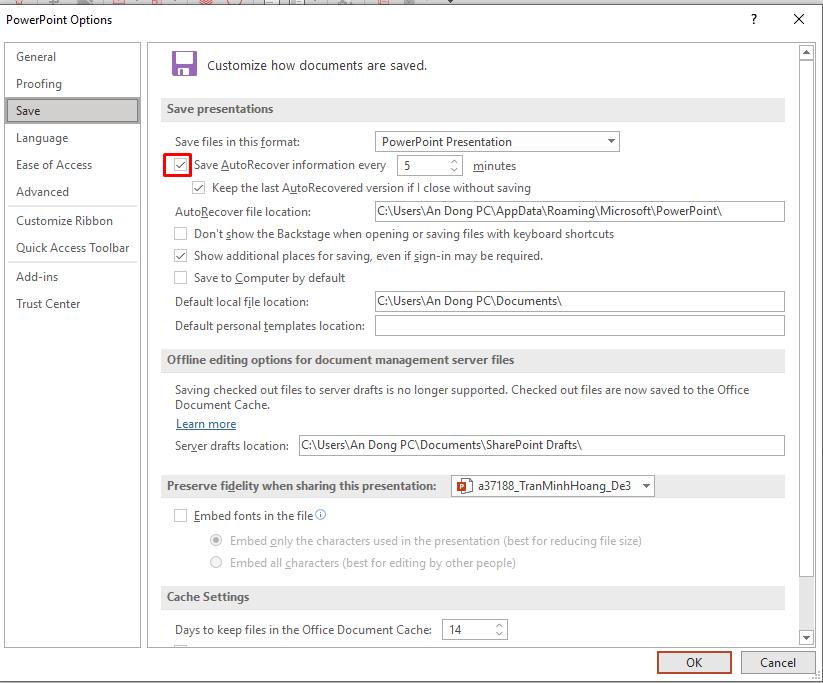Check Embed fonts in the file
823x683 pixels.
181,516
